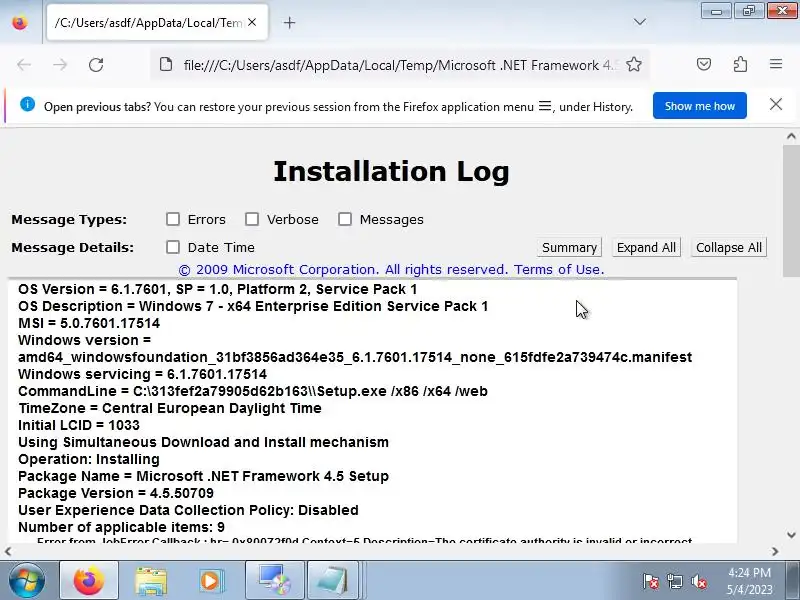The image size is (800, 600).
Task: Click the Initial LCID = 1033 line
Action: [79, 425]
